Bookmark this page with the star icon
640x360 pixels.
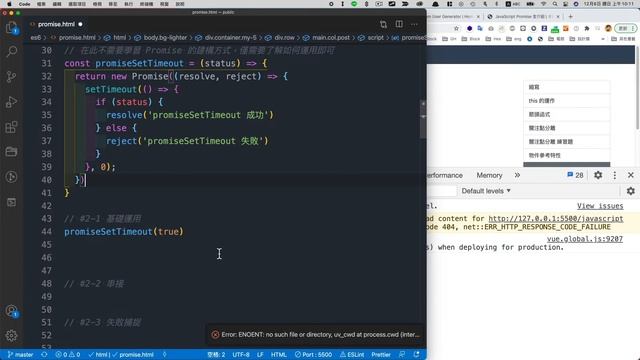click(456, 28)
